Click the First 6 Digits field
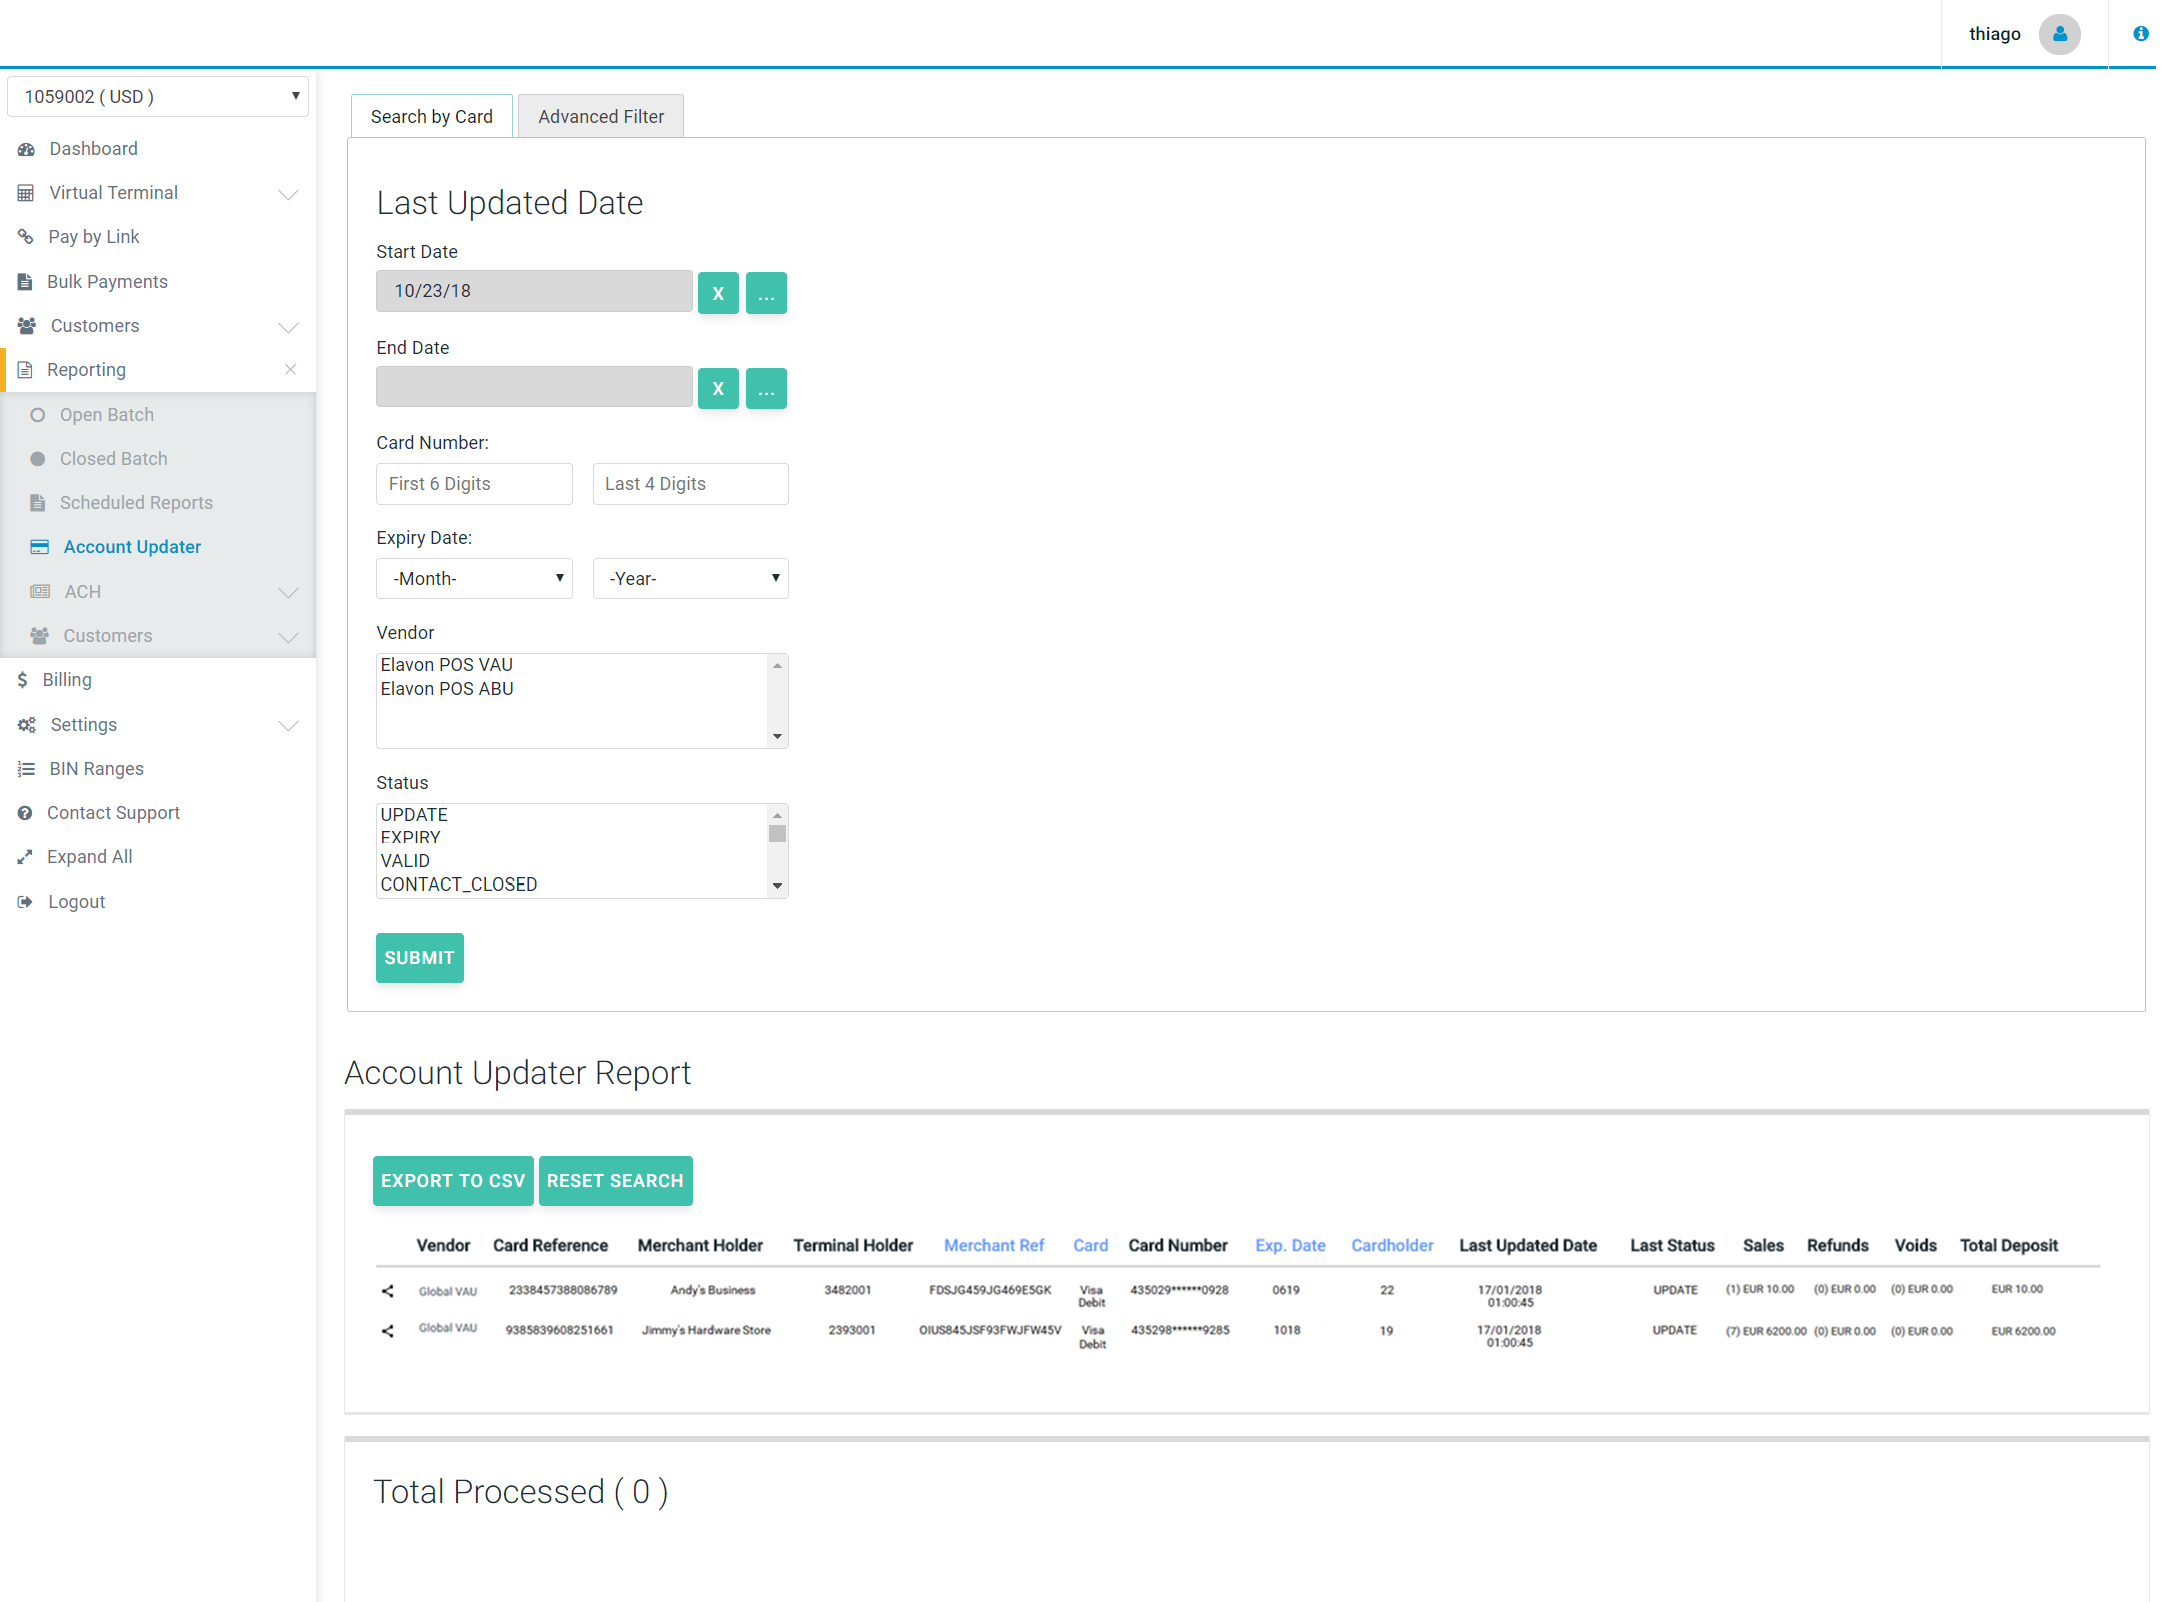 point(474,484)
